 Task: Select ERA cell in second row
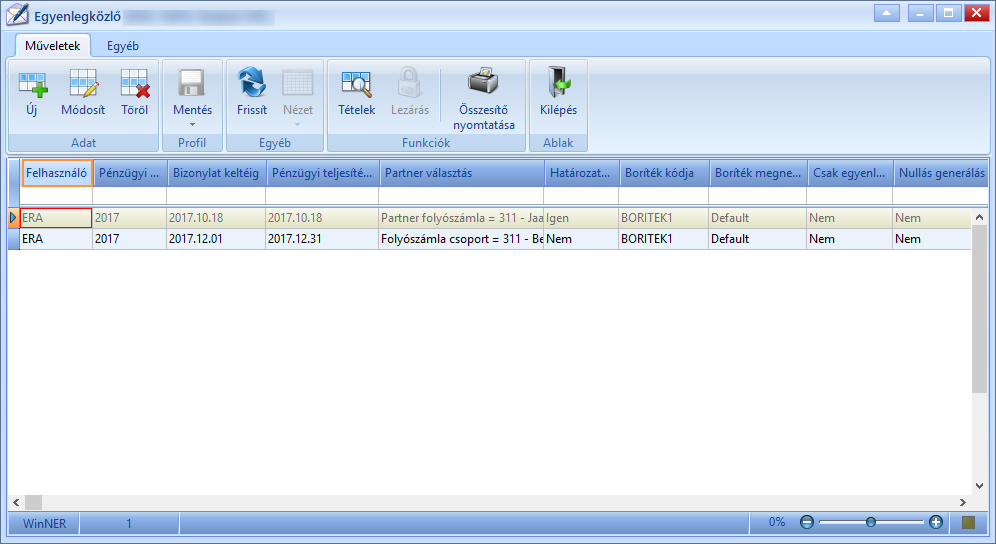click(x=57, y=239)
